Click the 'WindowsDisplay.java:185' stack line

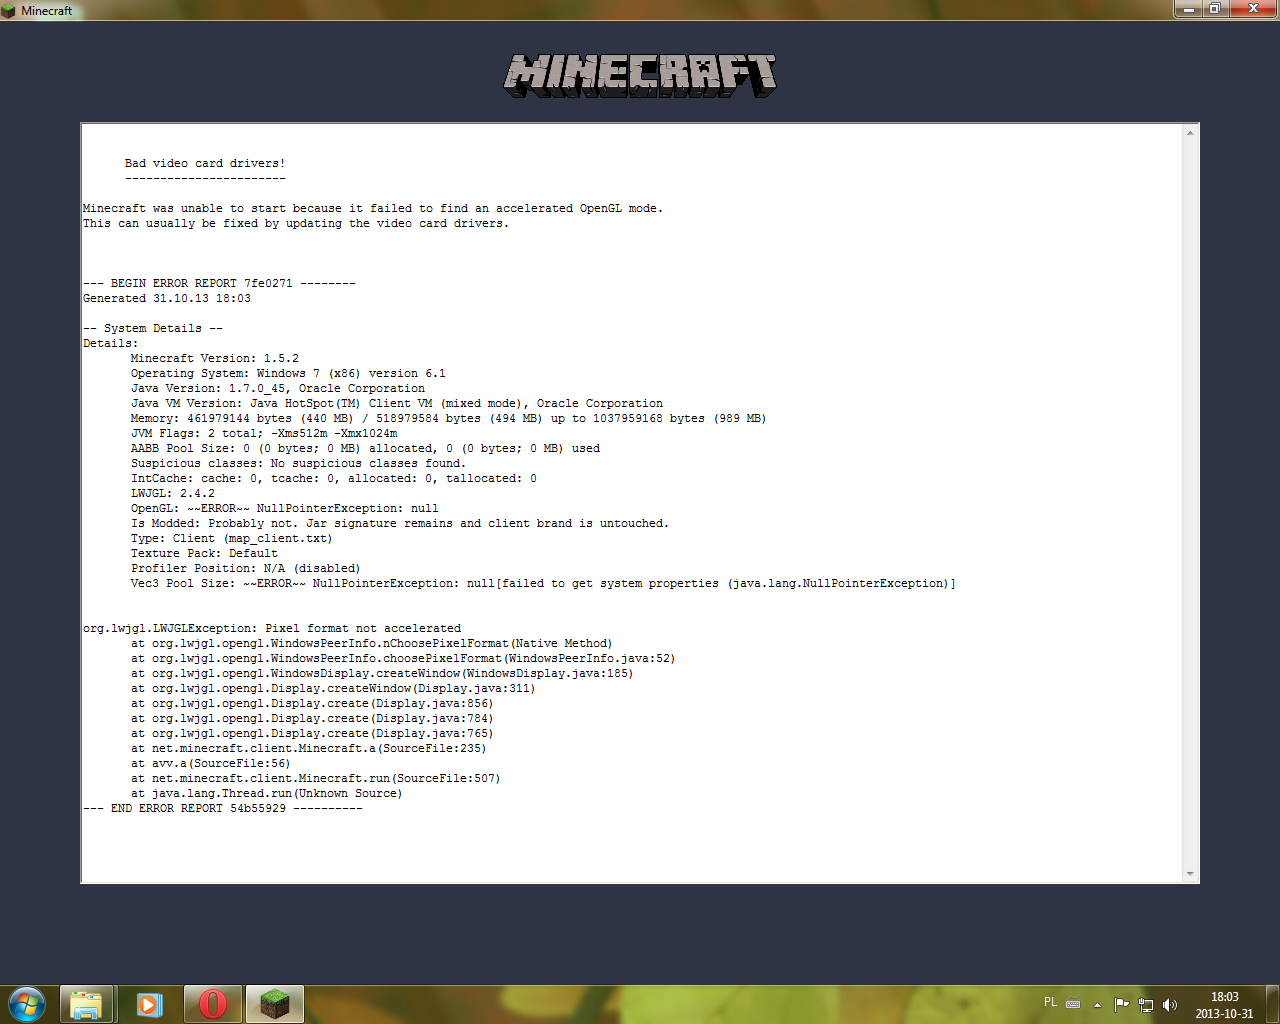382,673
